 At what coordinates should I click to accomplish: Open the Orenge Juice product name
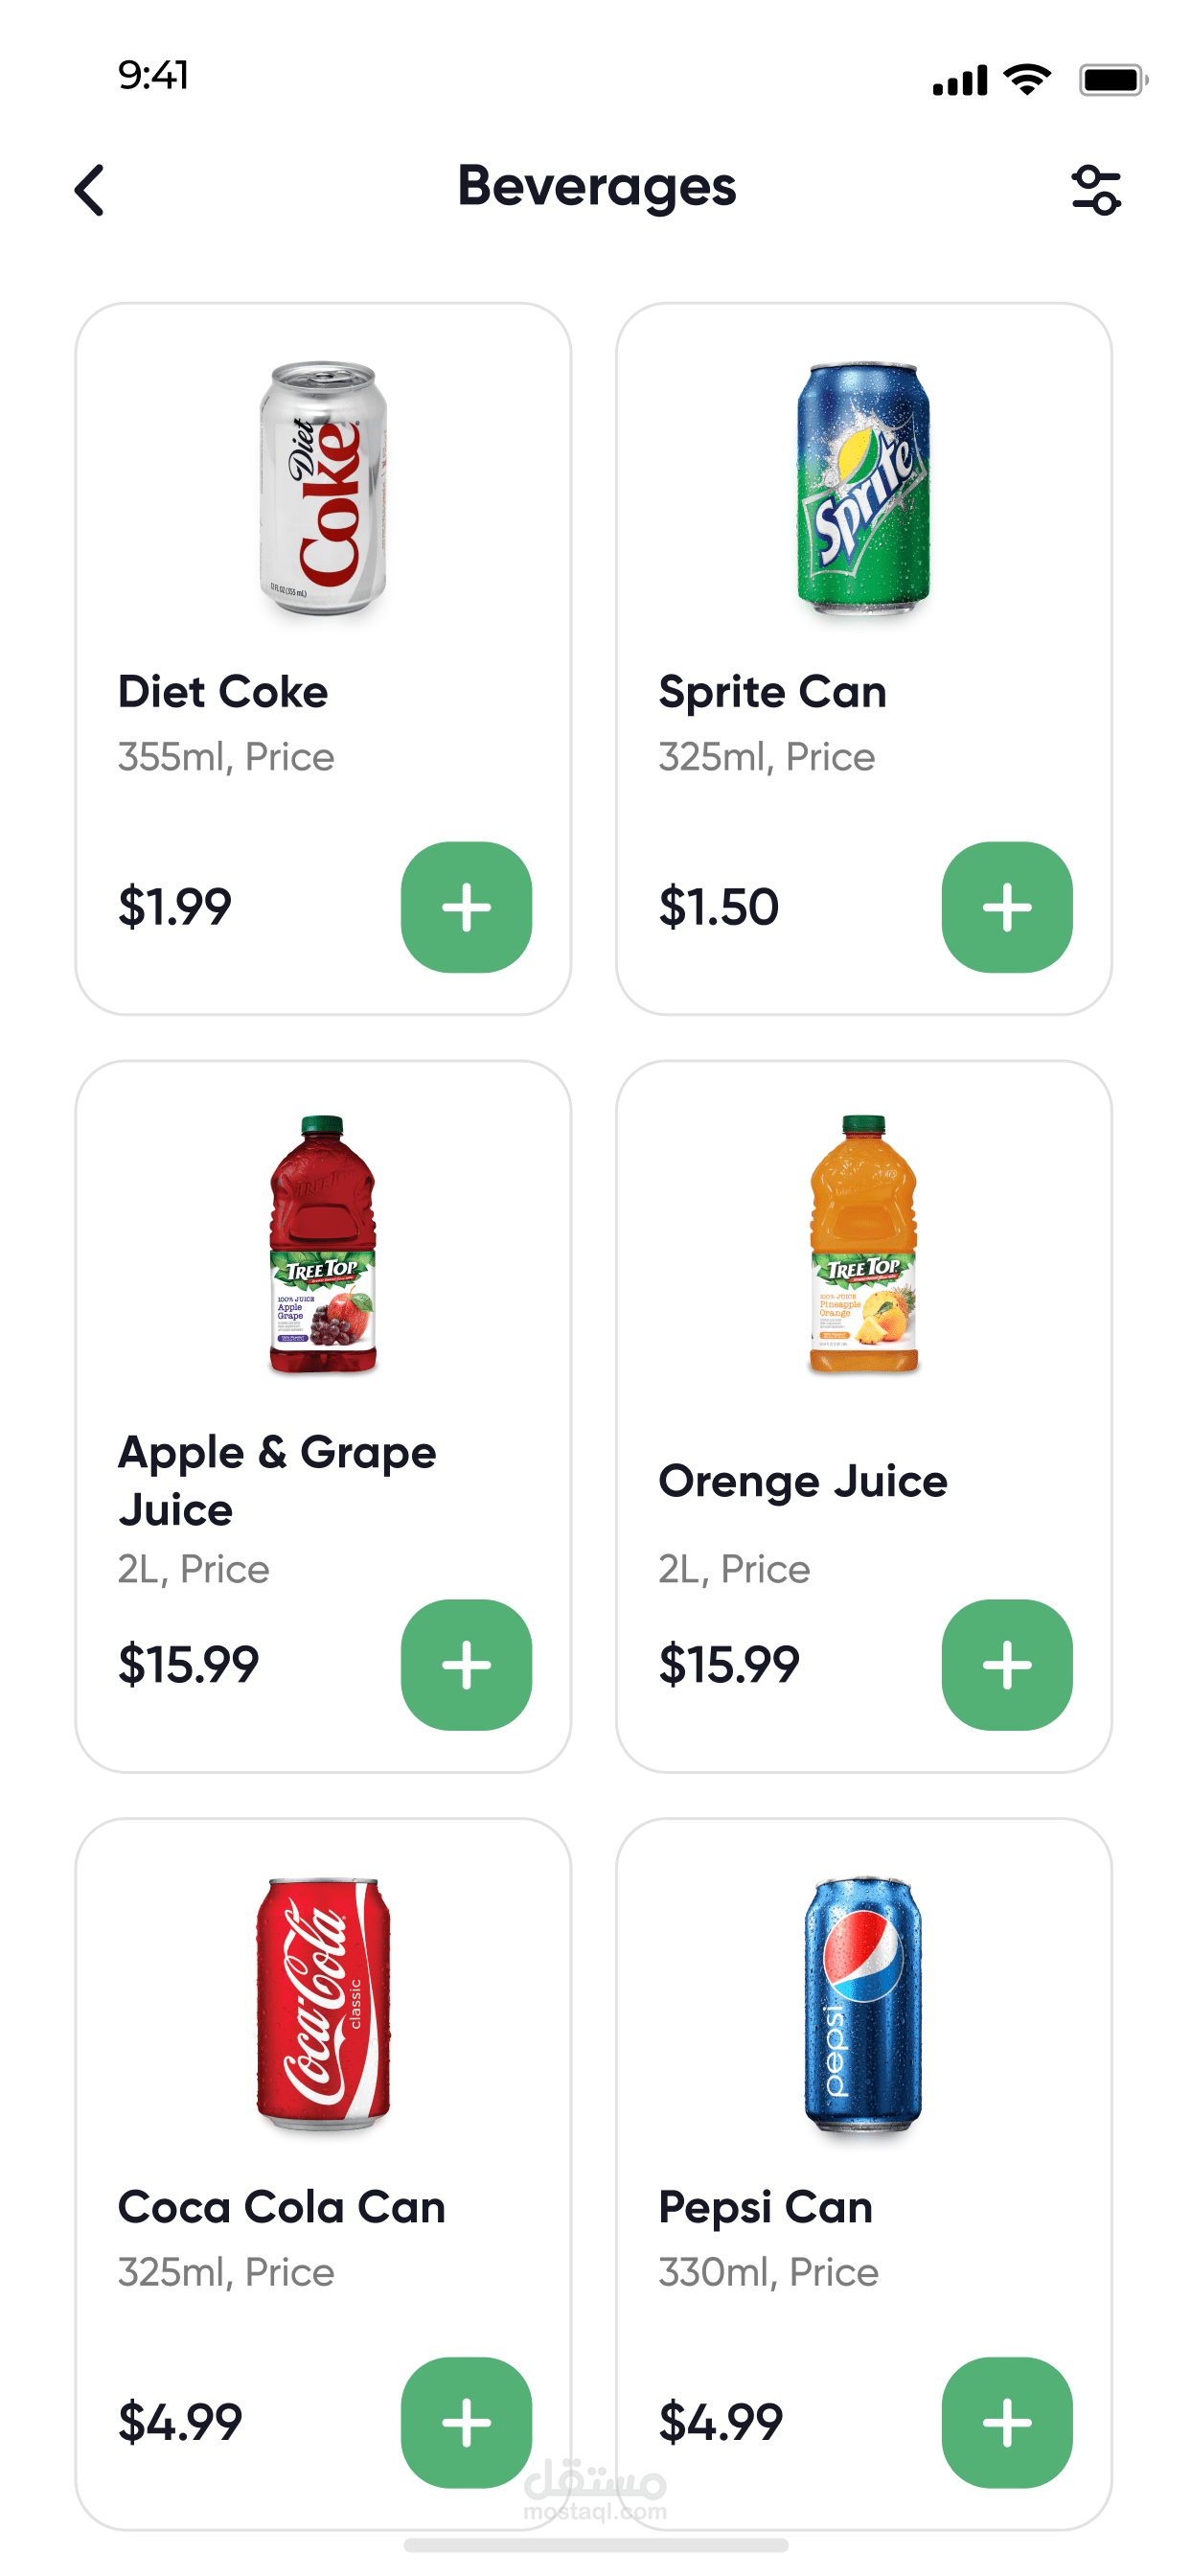(802, 1481)
